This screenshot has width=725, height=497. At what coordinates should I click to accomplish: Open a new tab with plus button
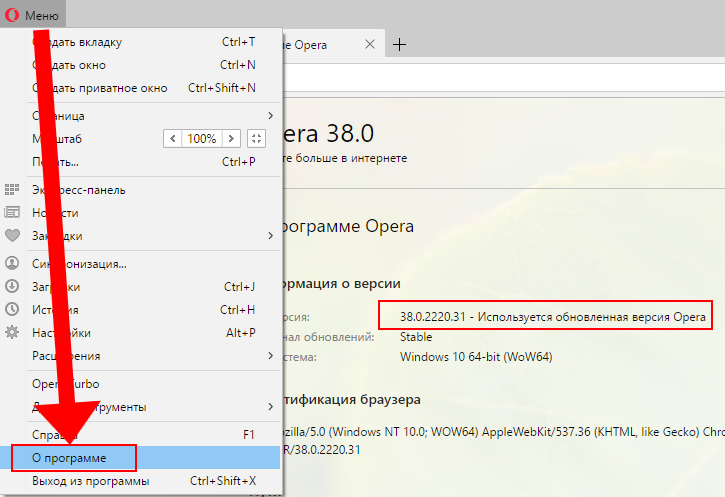tap(400, 44)
